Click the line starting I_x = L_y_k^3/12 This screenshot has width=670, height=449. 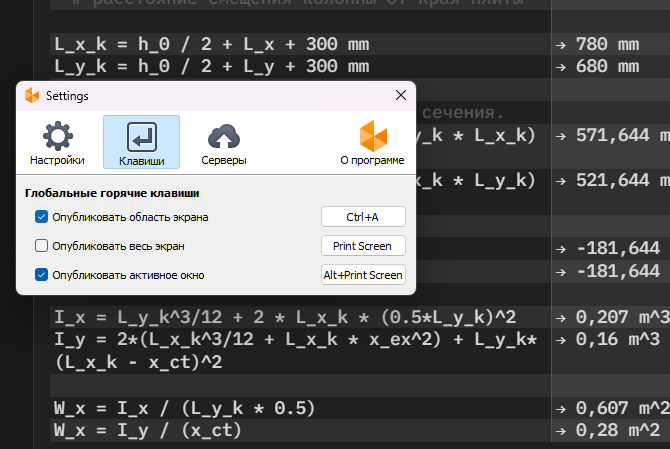pos(285,317)
